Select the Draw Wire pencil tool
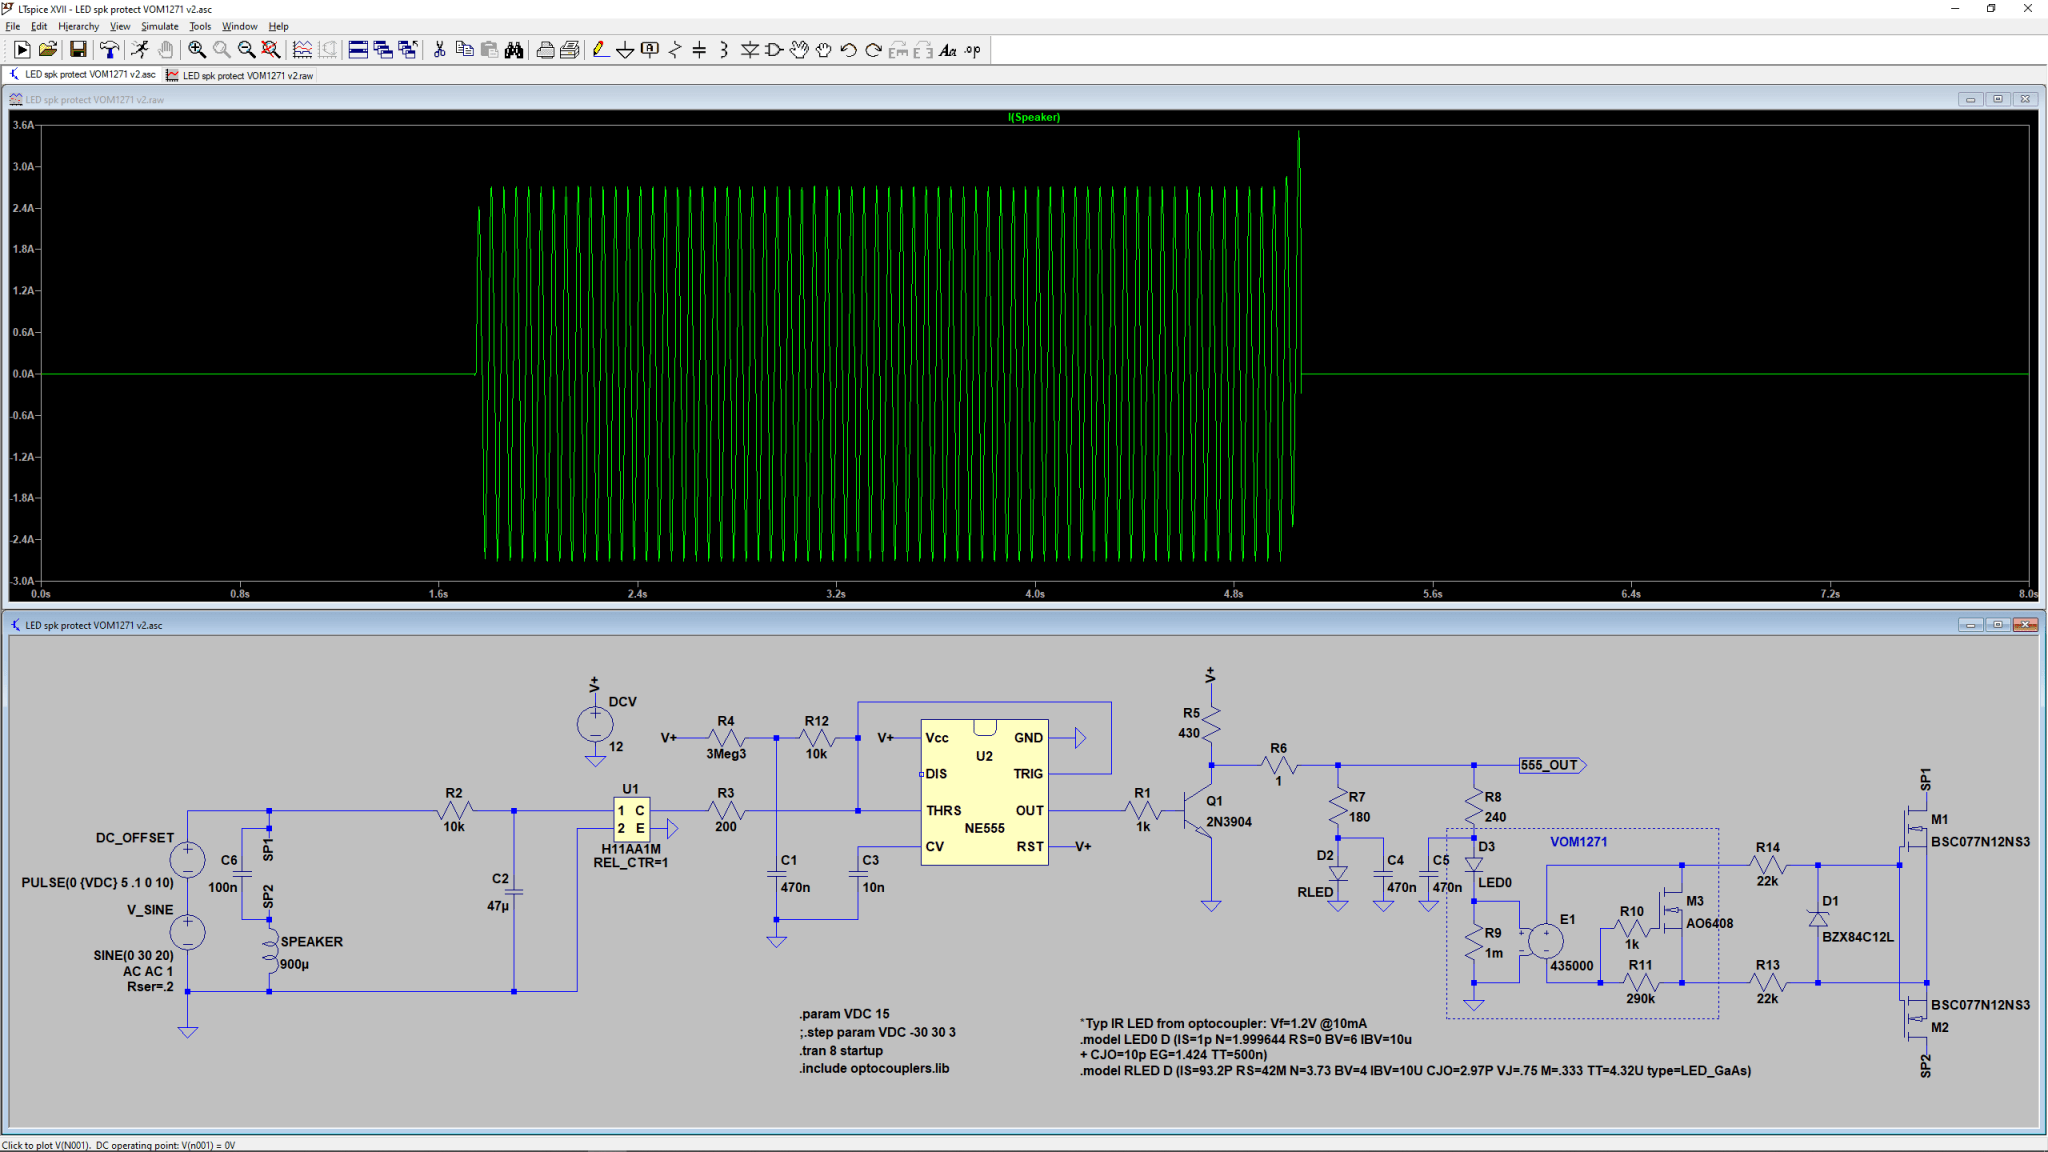 (x=600, y=50)
